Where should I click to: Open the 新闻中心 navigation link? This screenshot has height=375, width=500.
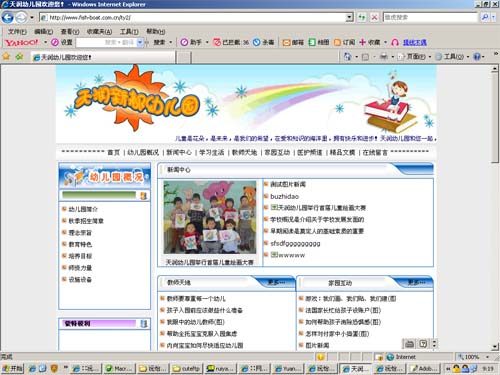tap(179, 152)
